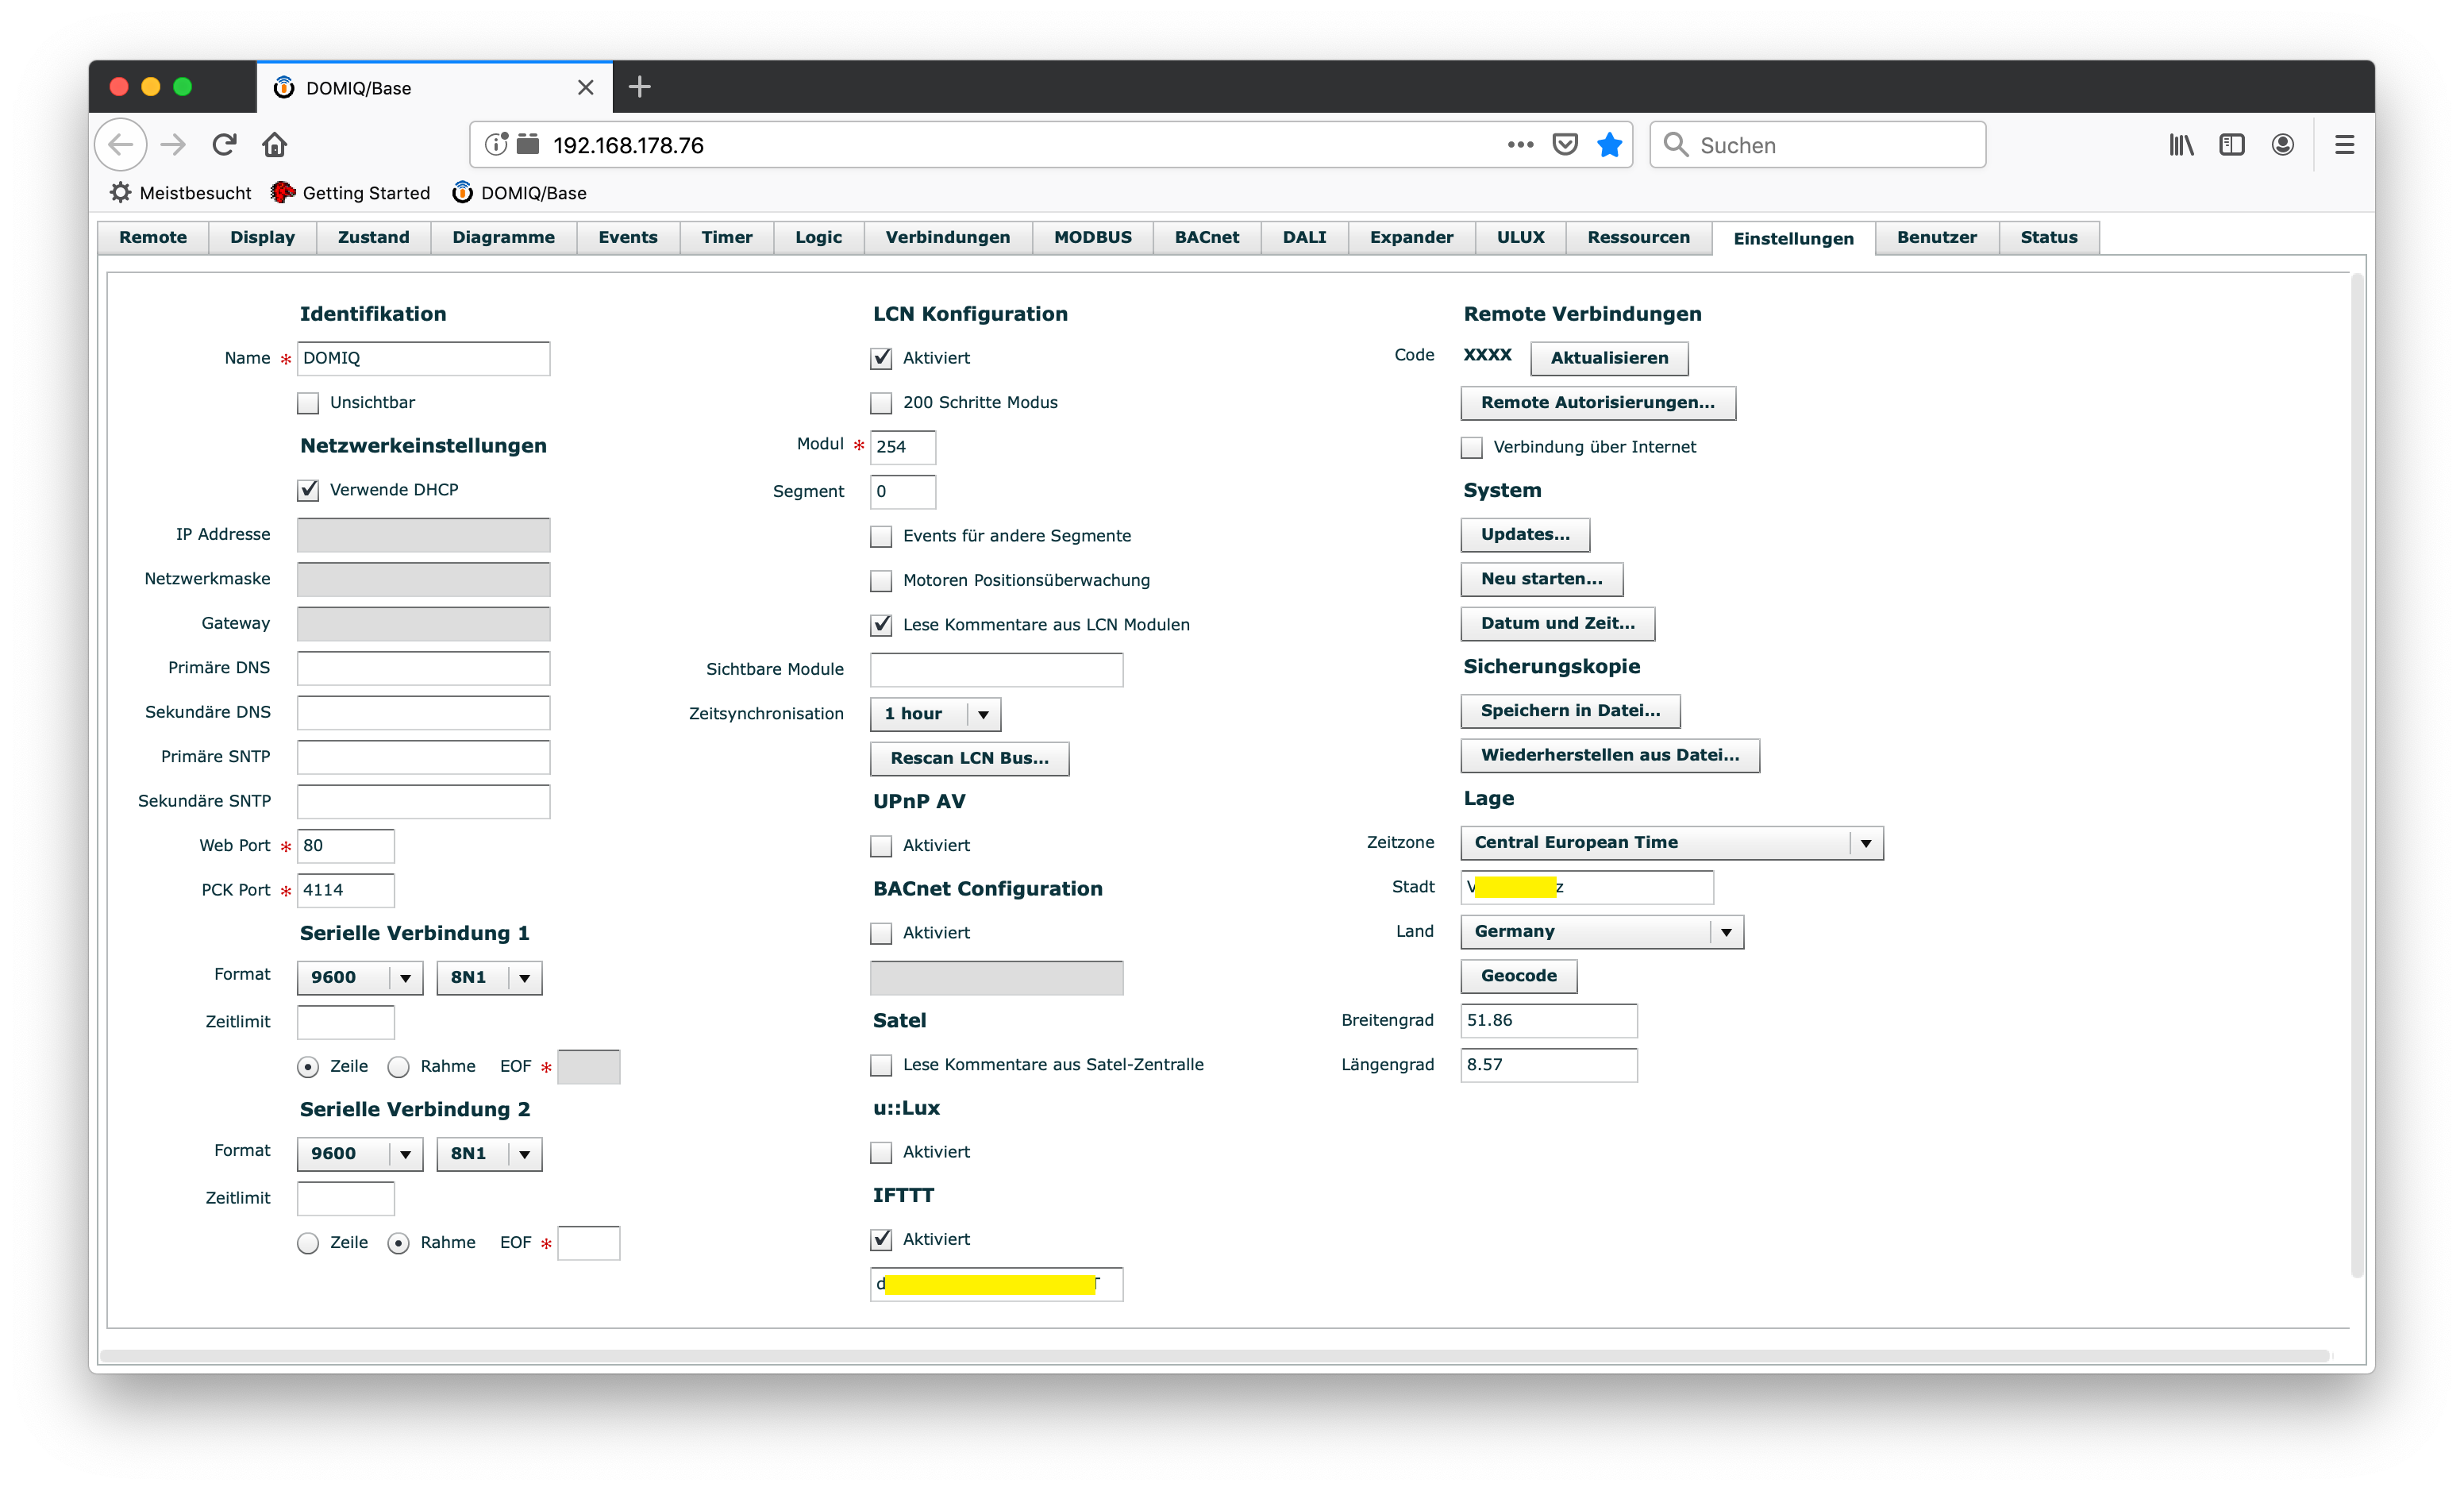The image size is (2464, 1491).
Task: Click the Rescan LCN Bus button
Action: point(969,758)
